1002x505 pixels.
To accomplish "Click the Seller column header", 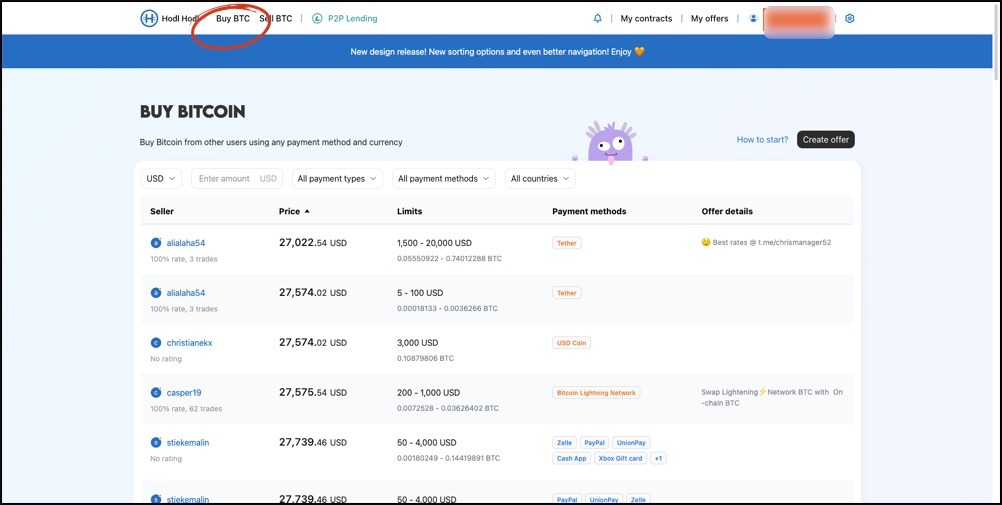I will pyautogui.click(x=162, y=211).
